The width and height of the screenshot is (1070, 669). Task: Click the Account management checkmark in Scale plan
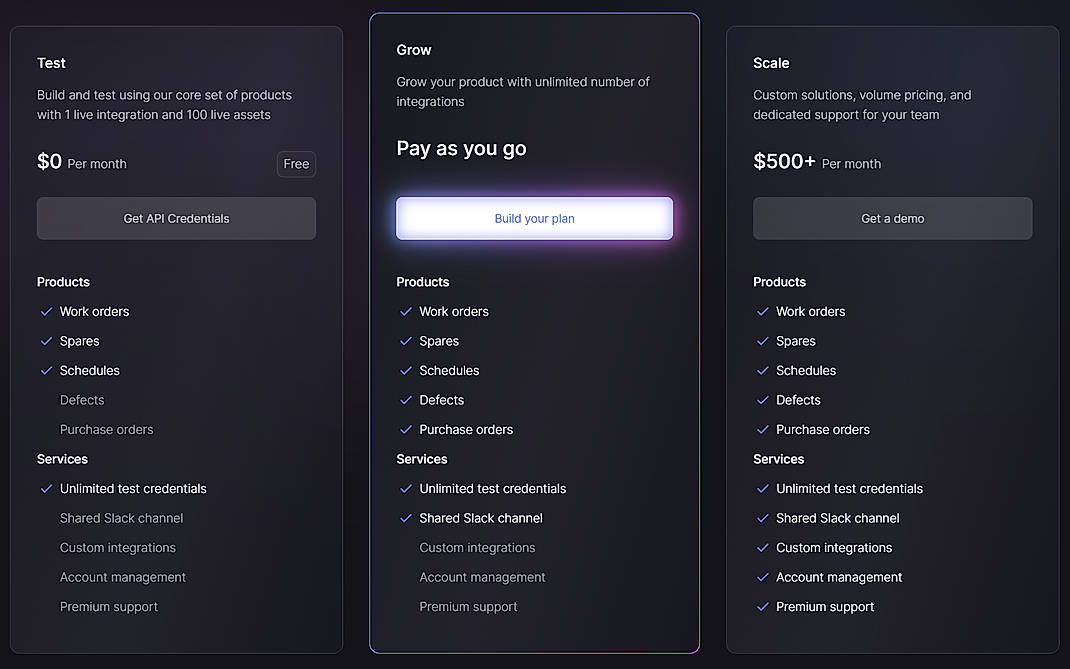pyautogui.click(x=762, y=578)
